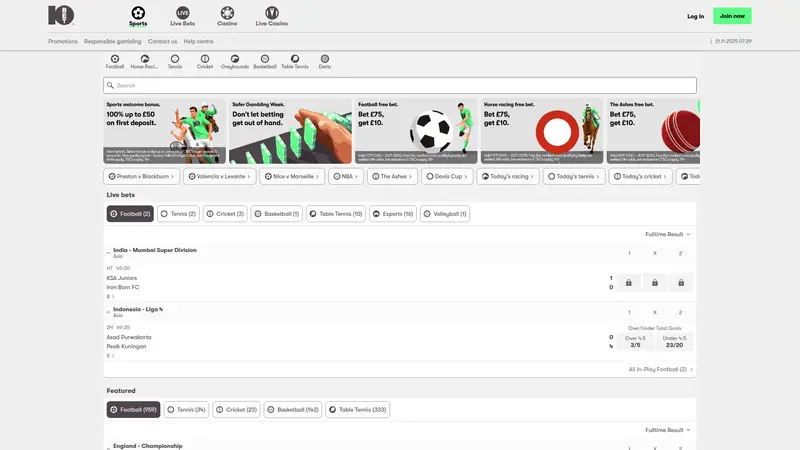Viewport: 800px width, 450px height.
Task: Select Live bets Tennis (2) tab
Action: [178, 214]
